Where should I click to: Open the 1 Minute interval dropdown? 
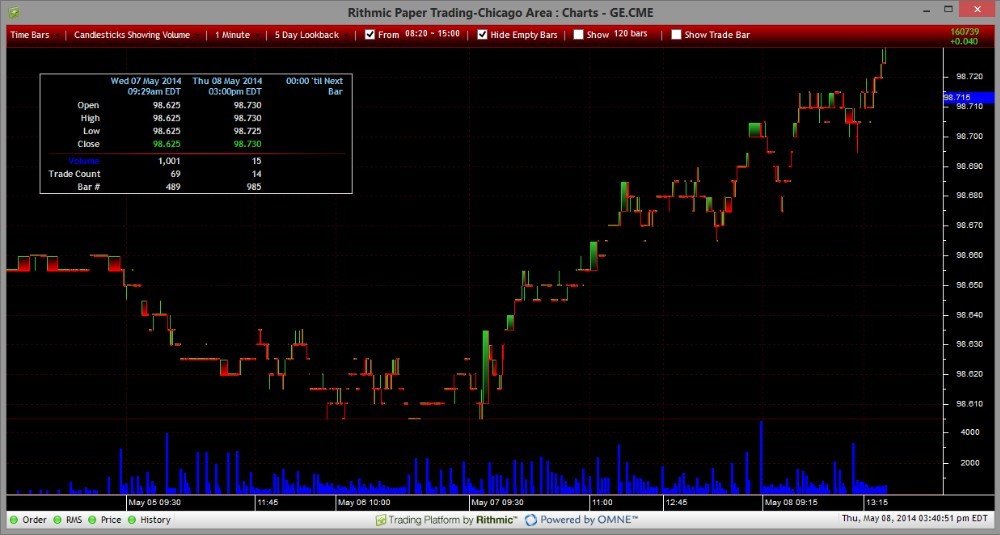pyautogui.click(x=237, y=34)
